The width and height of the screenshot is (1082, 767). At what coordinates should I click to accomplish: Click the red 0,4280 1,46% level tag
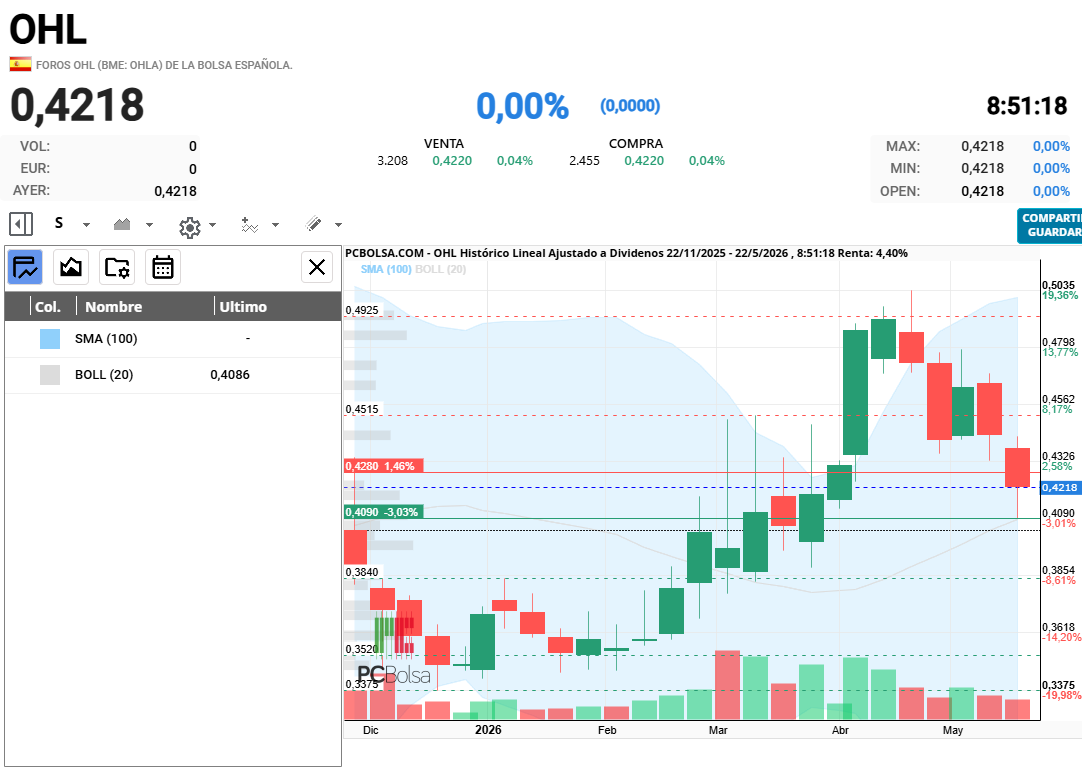384,466
